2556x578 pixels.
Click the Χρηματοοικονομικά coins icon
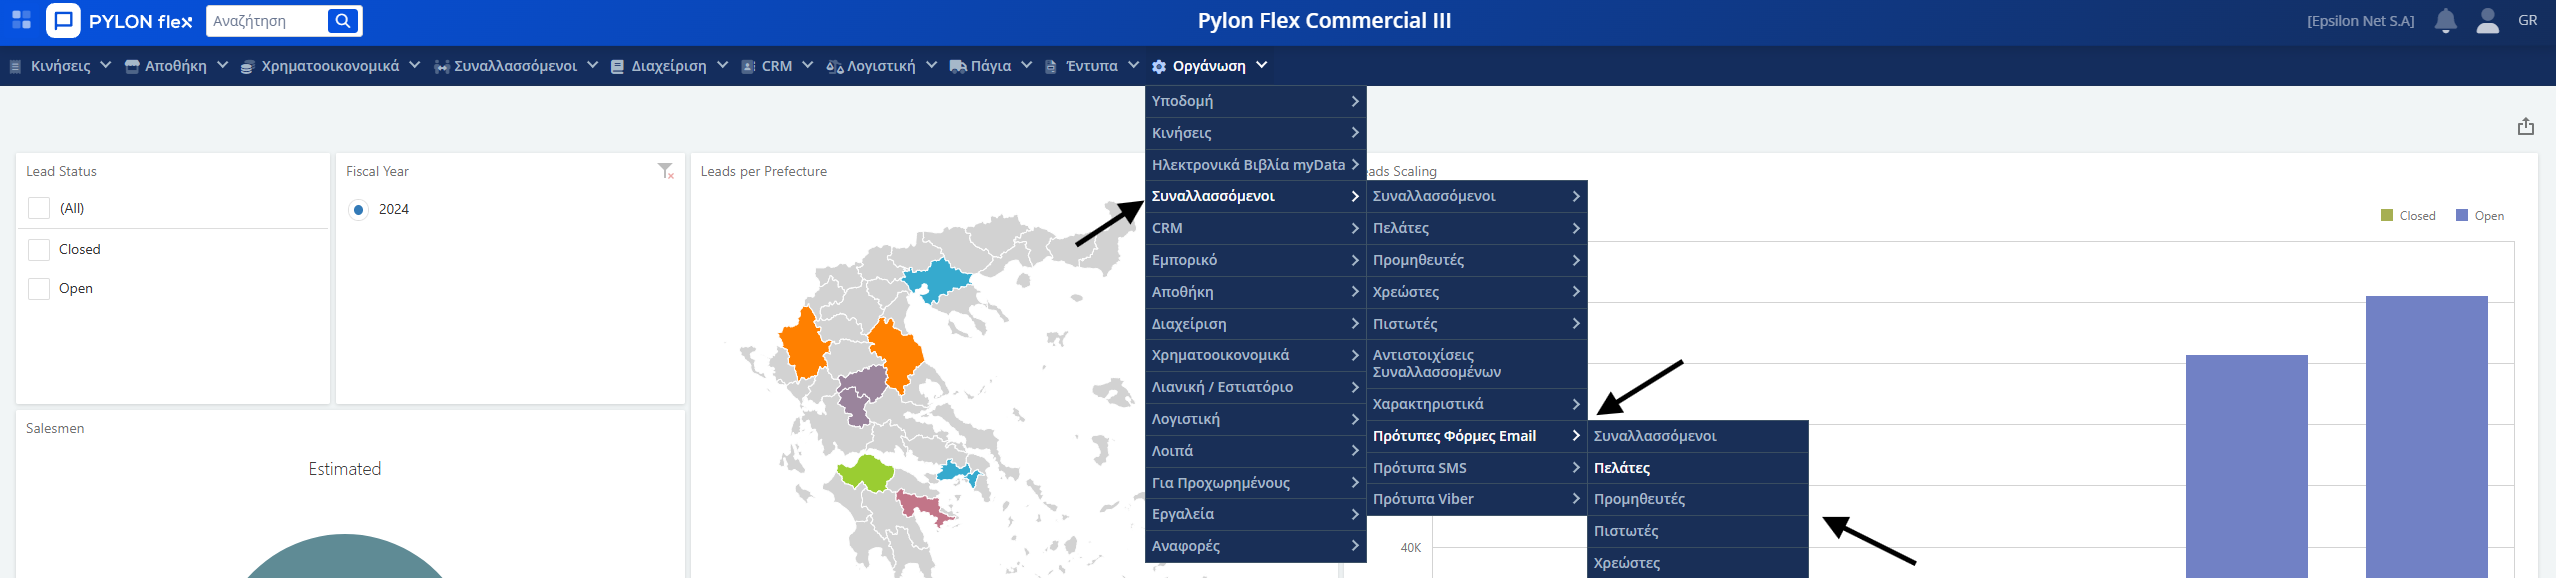pos(247,67)
